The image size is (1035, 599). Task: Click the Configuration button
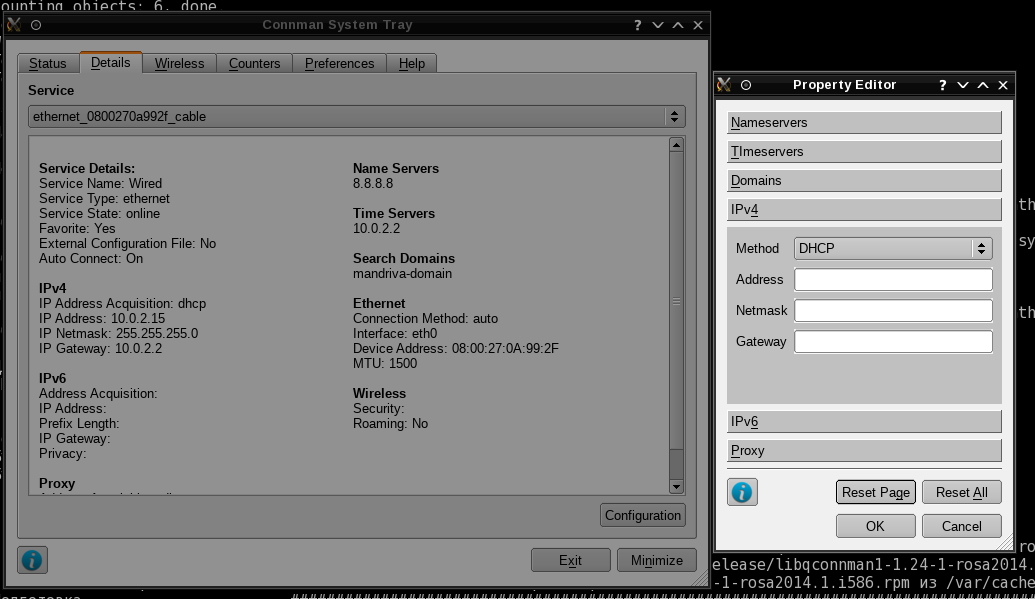click(643, 515)
